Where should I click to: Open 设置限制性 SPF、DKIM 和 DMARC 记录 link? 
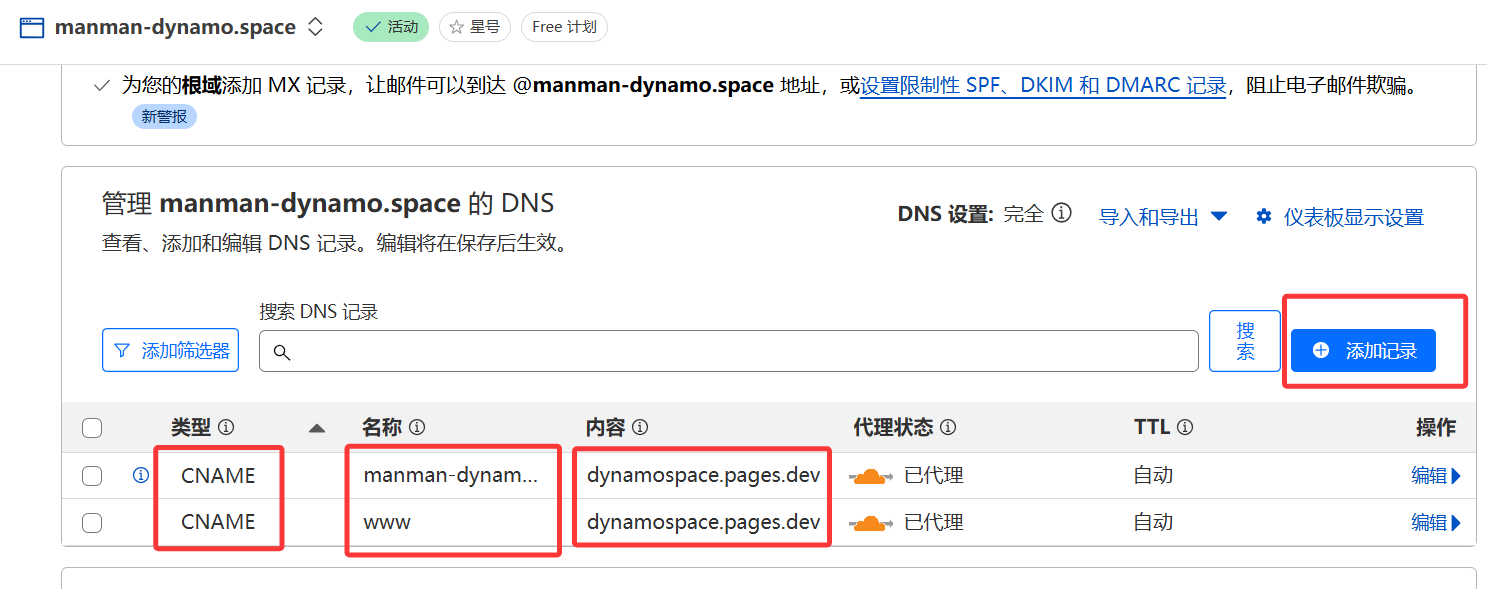tap(1043, 86)
